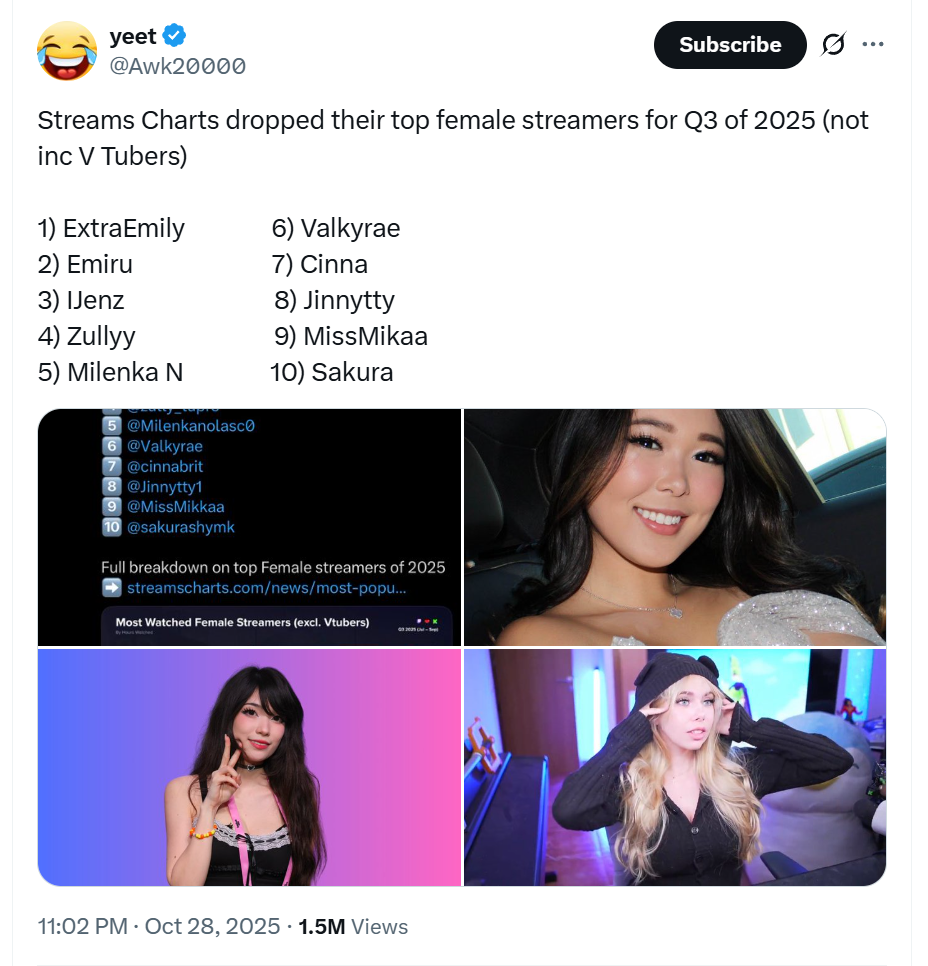The height and width of the screenshot is (966, 928).
Task: Click the @Valkyrae mention in the screenshot
Action: tap(165, 446)
